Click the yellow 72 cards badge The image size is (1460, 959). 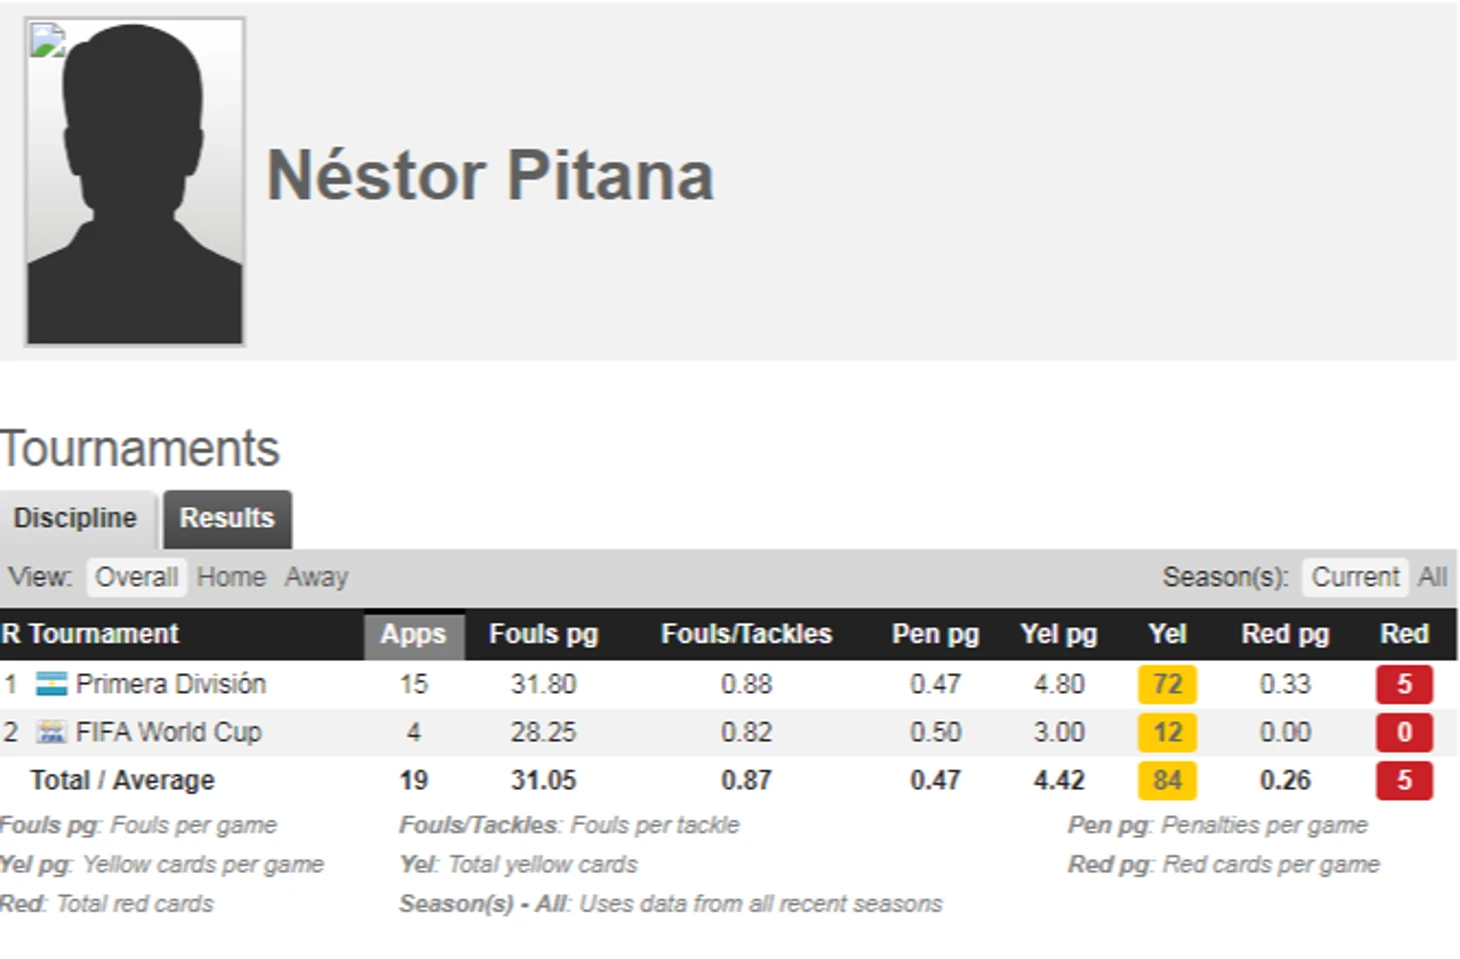pos(1167,684)
